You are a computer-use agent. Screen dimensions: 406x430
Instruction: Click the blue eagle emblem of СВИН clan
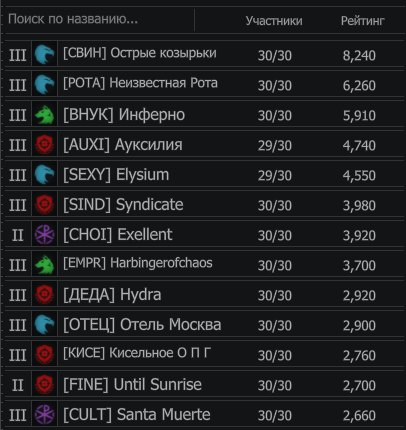pyautogui.click(x=45, y=54)
